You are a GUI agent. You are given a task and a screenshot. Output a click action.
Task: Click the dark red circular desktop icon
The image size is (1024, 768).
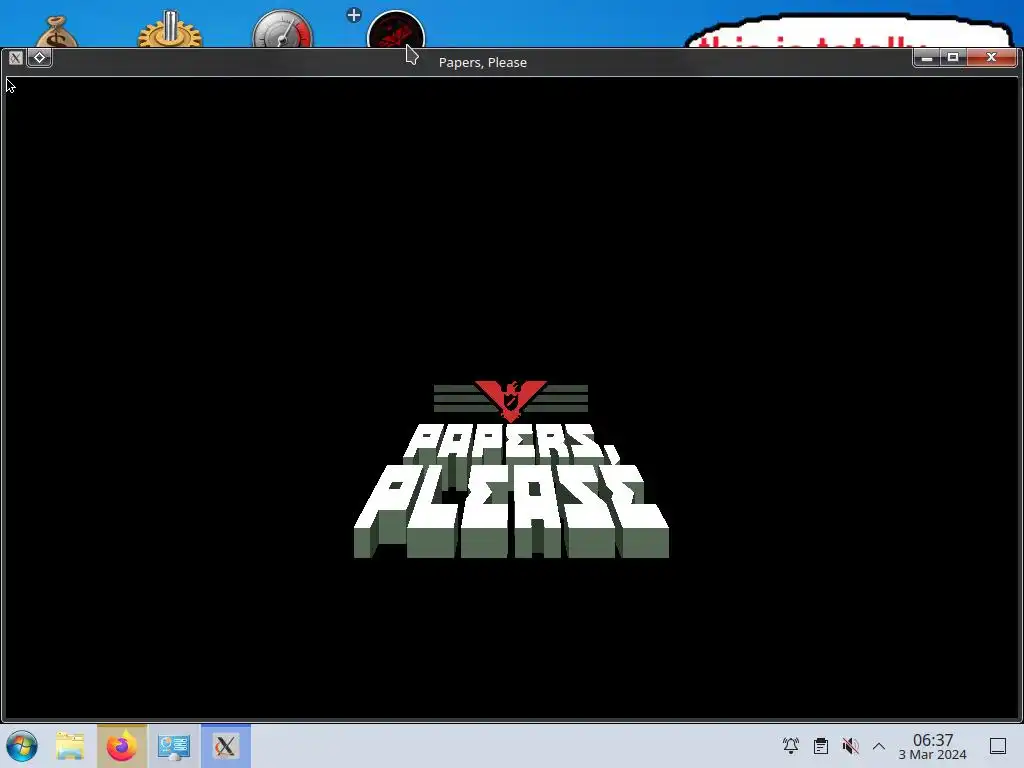pos(396,30)
